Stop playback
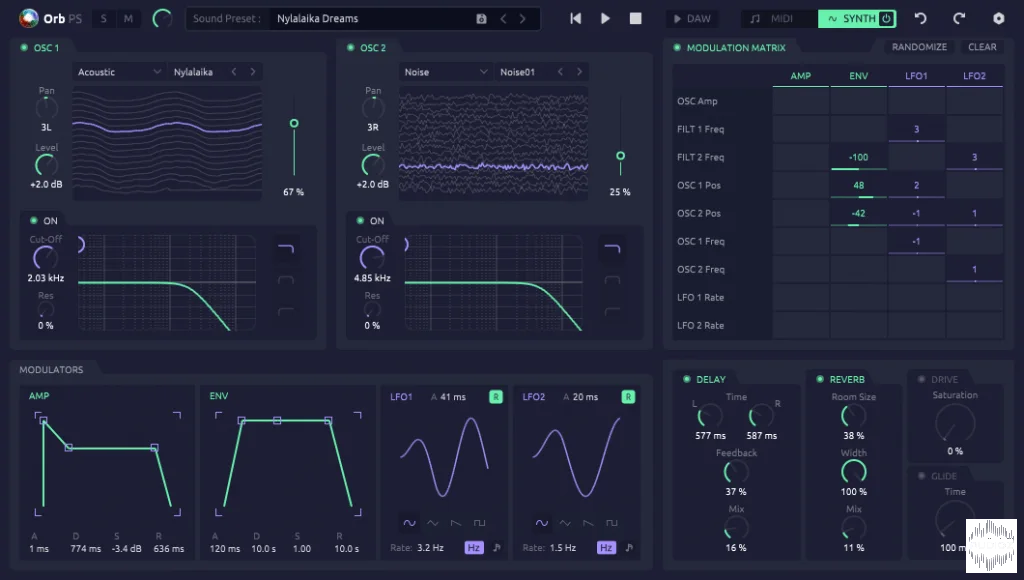This screenshot has width=1024, height=580. pos(635,18)
